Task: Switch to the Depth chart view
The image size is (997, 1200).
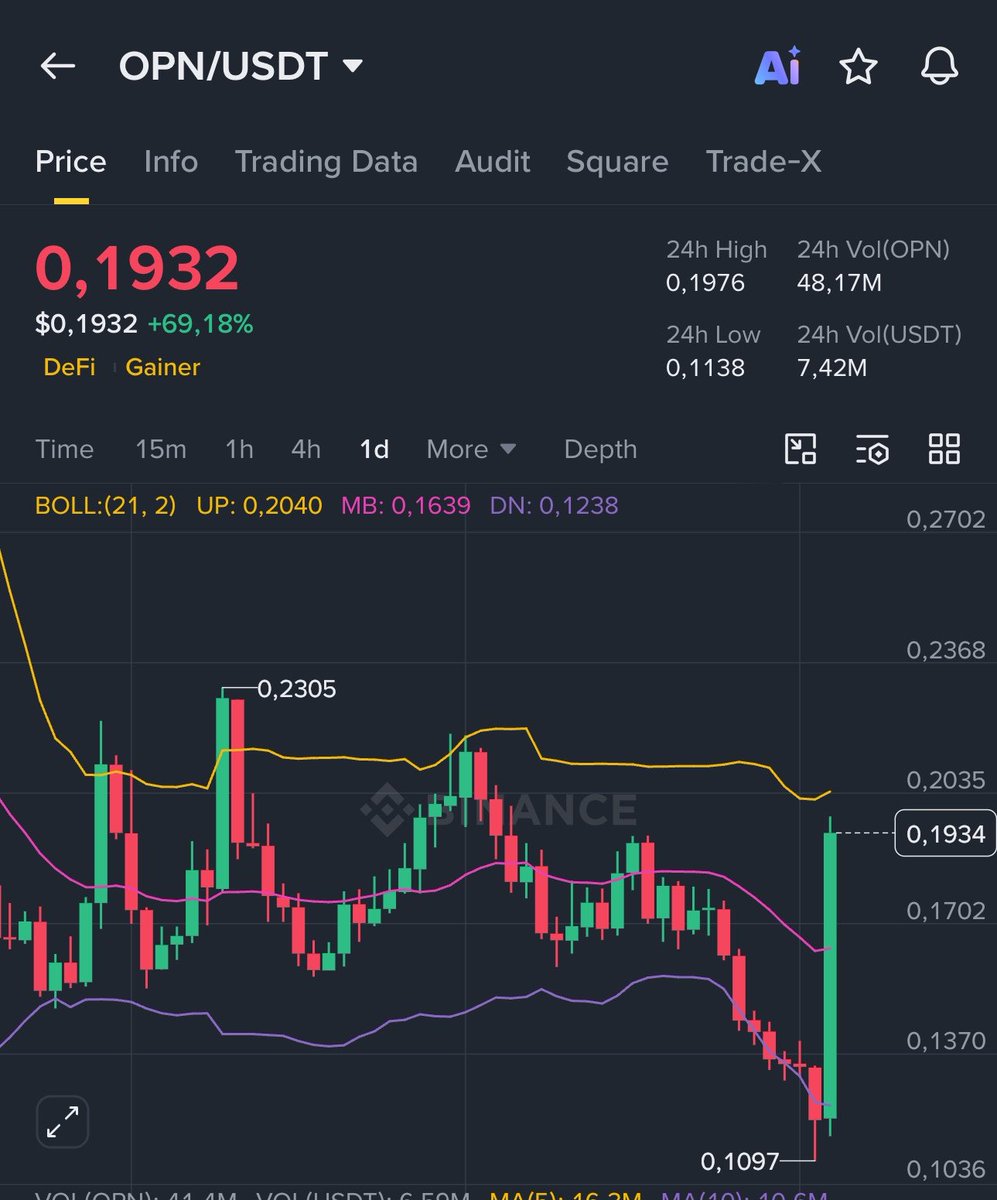Action: (x=600, y=449)
